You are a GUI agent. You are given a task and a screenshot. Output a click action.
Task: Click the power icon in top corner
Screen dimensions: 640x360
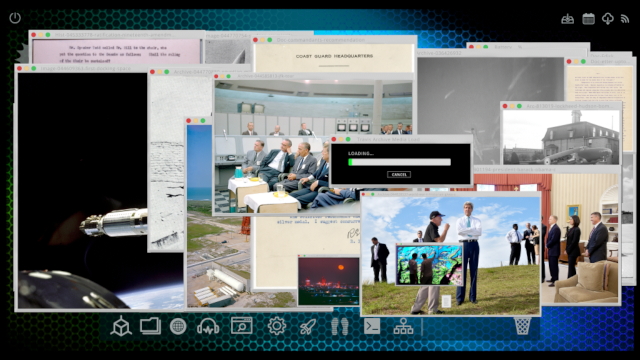pos(15,18)
